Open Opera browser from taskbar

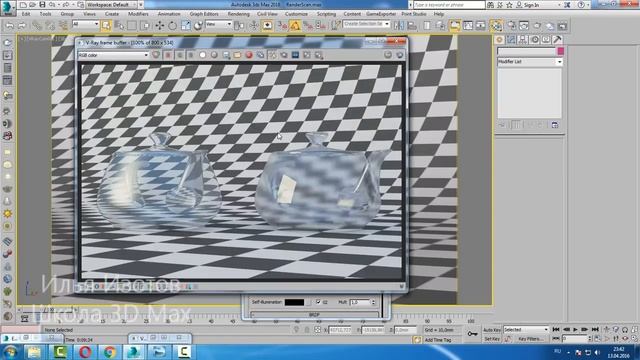(85, 352)
